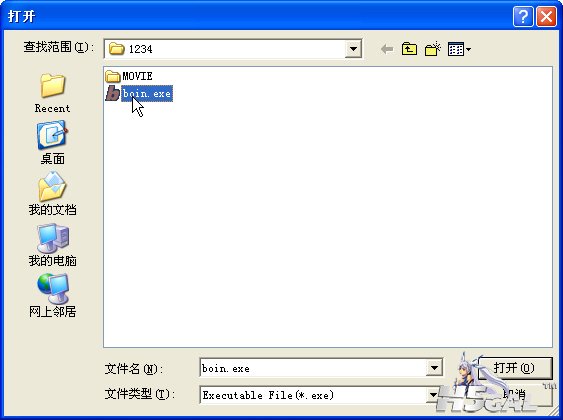Screen dimensions: 563x420
Task: Expand the 文件名 file name dropdown arrow
Action: [x=434, y=368]
